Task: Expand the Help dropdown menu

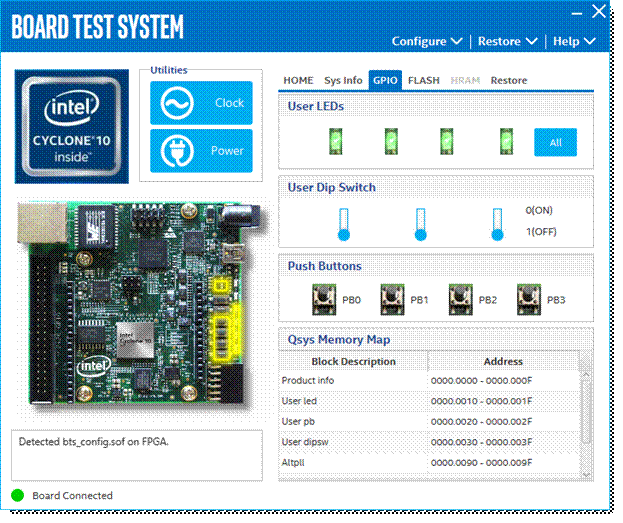Action: click(x=575, y=41)
